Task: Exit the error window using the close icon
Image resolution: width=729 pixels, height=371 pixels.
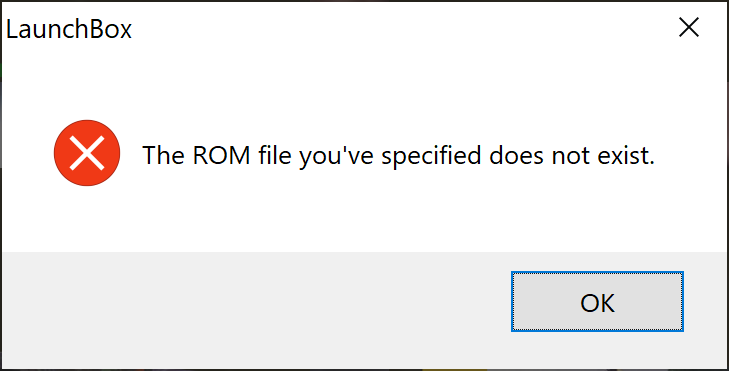Action: 689,27
